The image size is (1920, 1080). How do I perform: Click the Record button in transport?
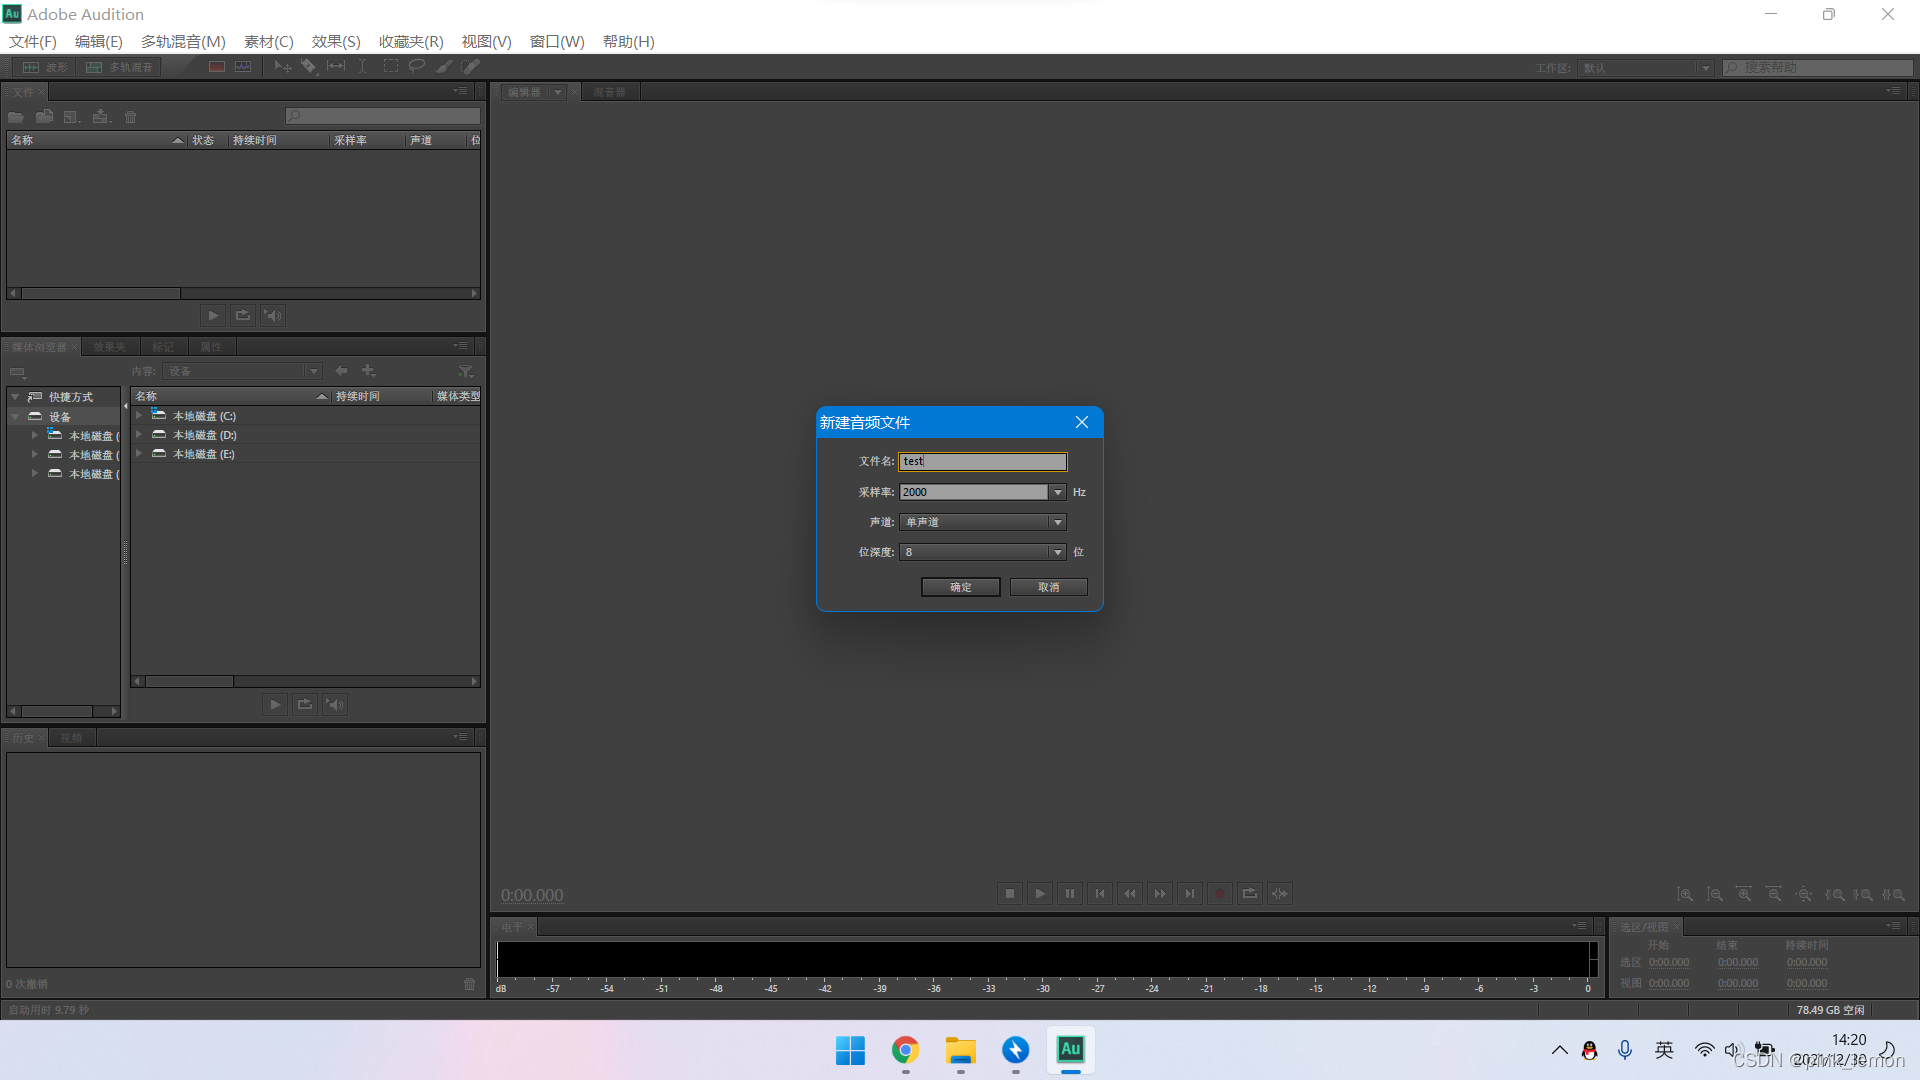coord(1219,893)
